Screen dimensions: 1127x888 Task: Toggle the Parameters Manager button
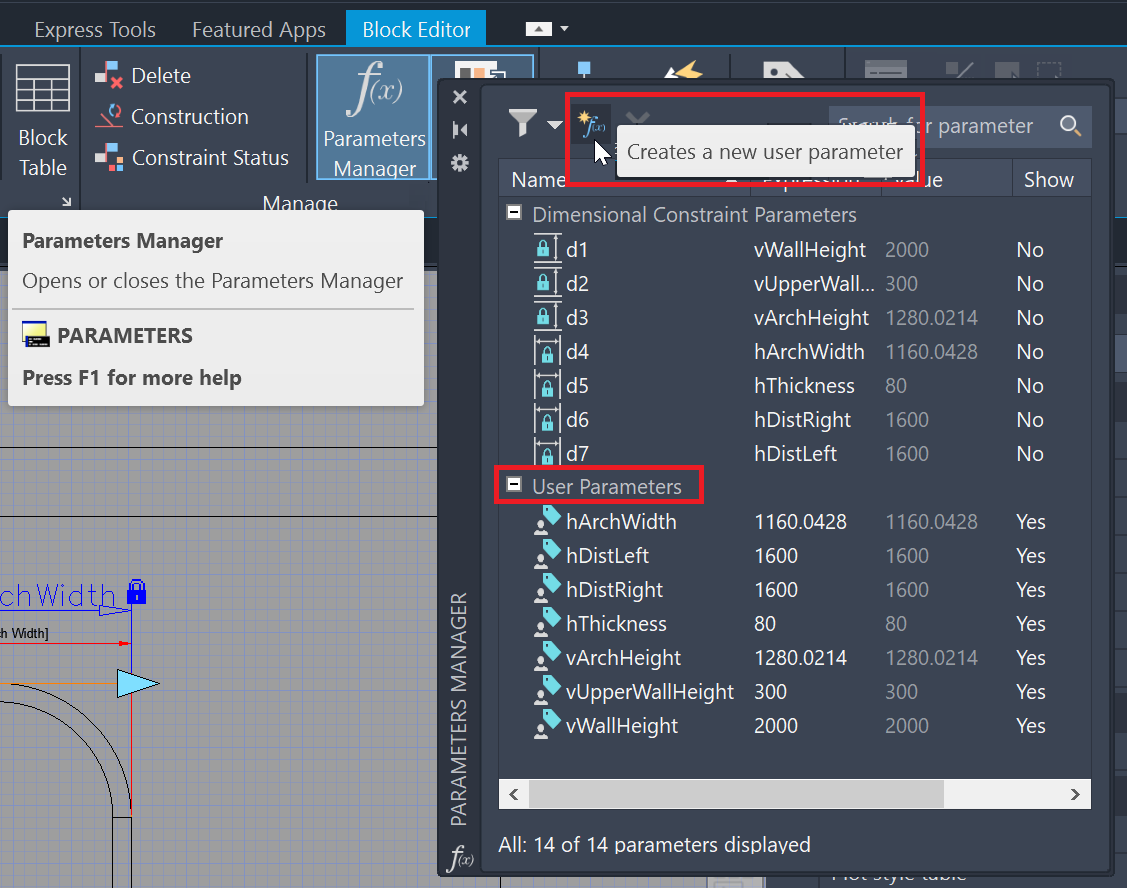374,117
